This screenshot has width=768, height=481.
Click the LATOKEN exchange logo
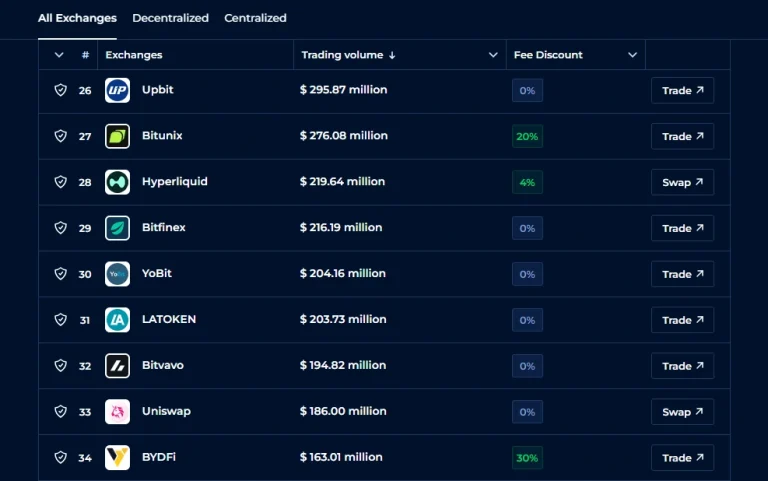point(118,320)
